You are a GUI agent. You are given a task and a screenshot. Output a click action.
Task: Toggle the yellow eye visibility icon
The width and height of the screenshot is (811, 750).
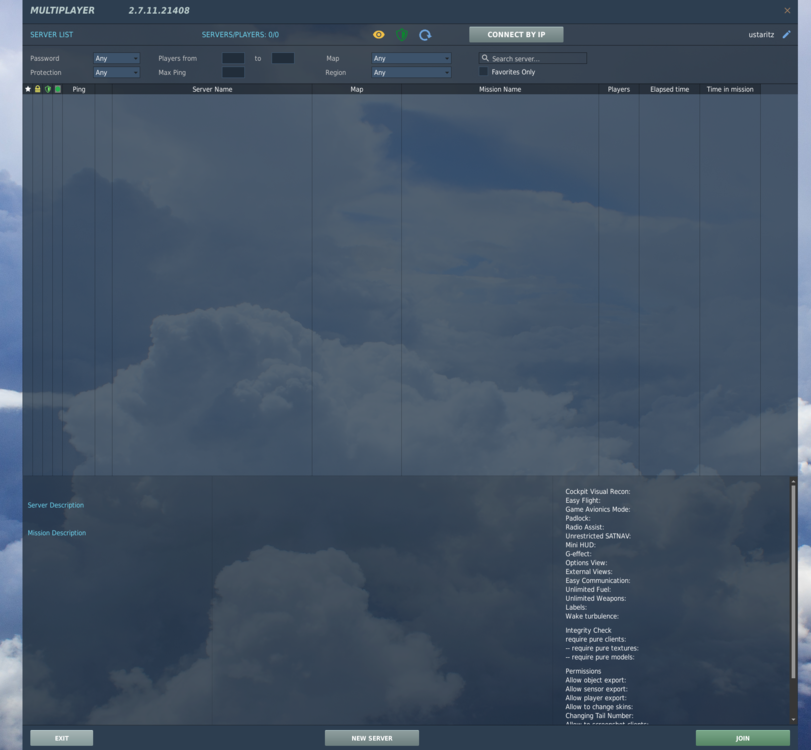[x=379, y=35]
